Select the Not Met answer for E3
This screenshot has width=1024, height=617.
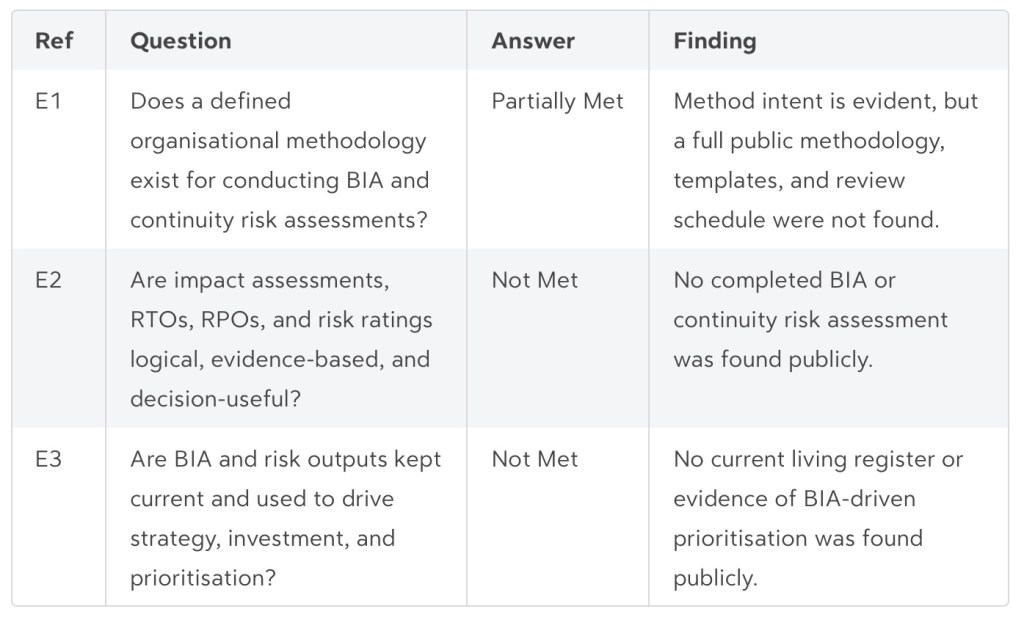[534, 459]
